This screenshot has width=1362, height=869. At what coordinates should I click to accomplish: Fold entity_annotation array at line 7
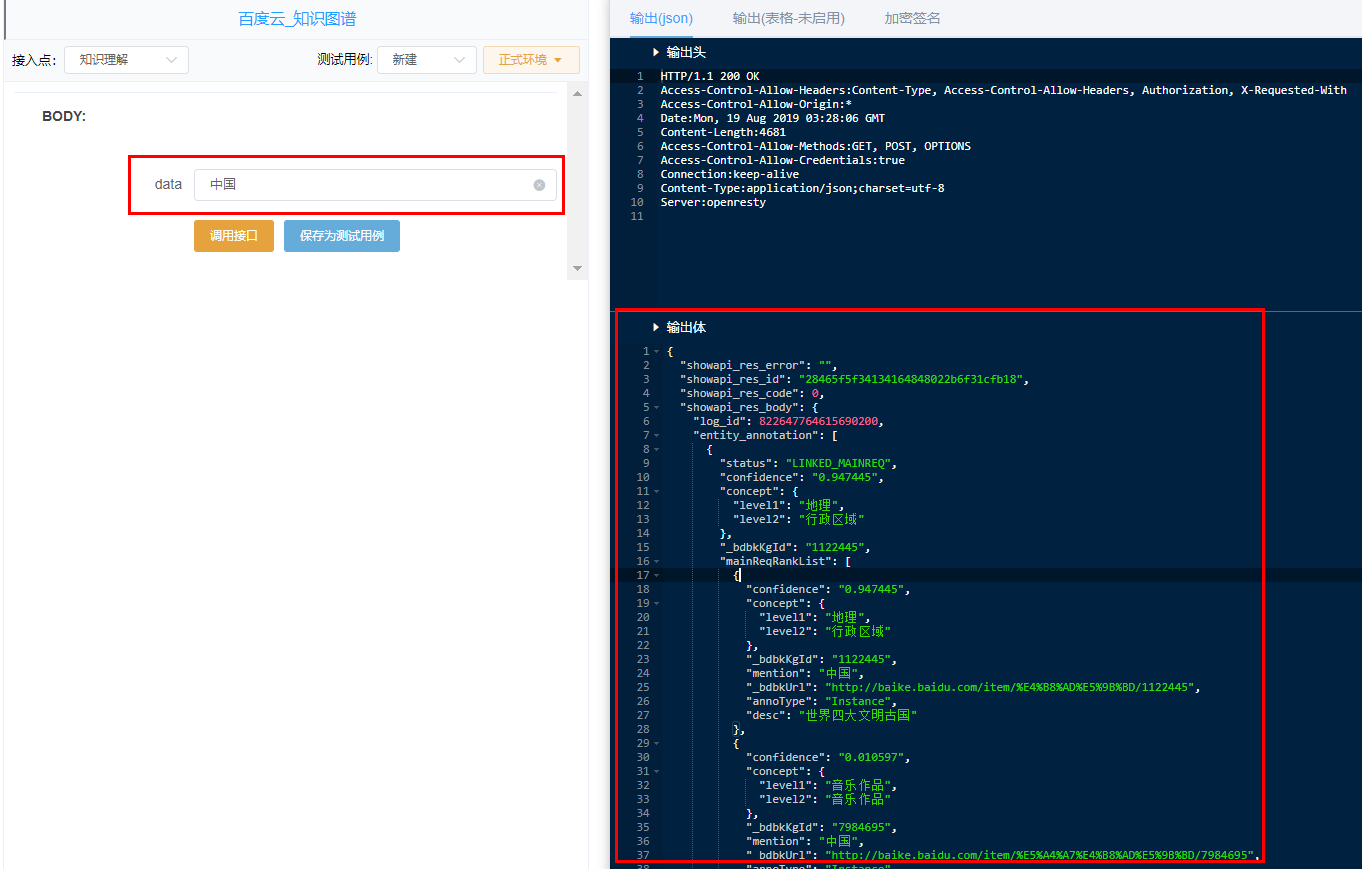tap(656, 436)
